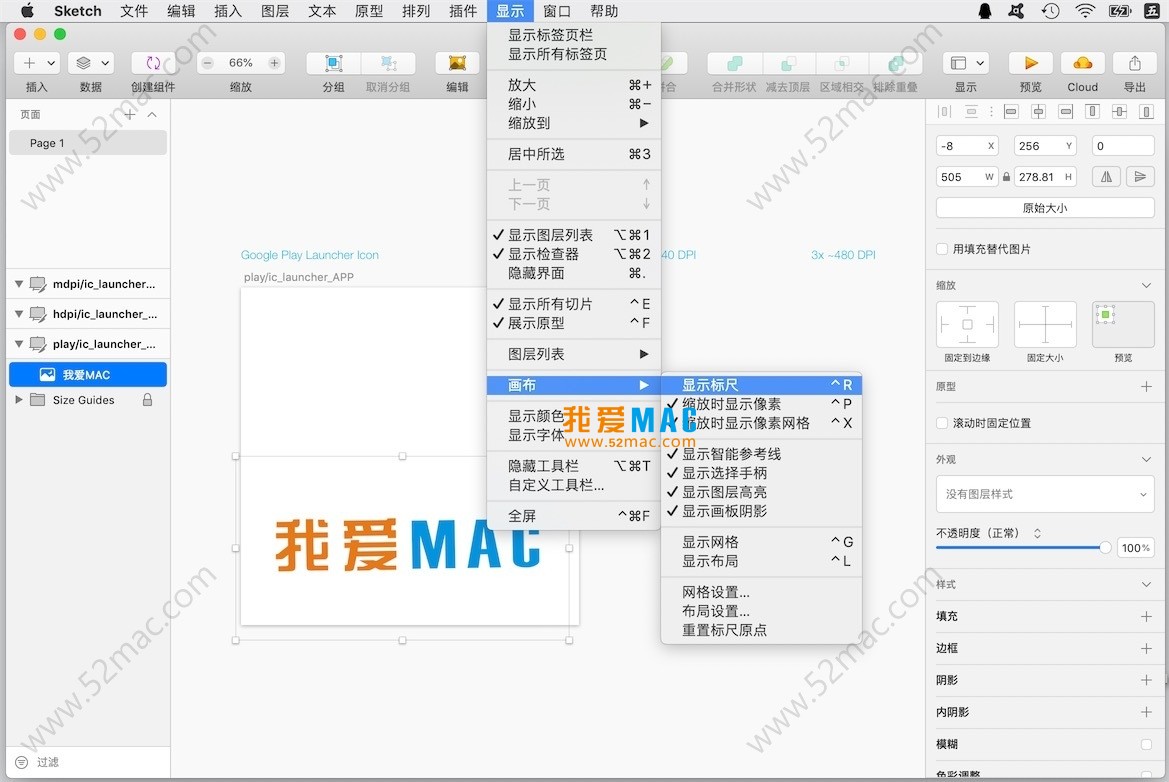
Task: Open the 插件 menu in the menu bar
Action: [463, 10]
